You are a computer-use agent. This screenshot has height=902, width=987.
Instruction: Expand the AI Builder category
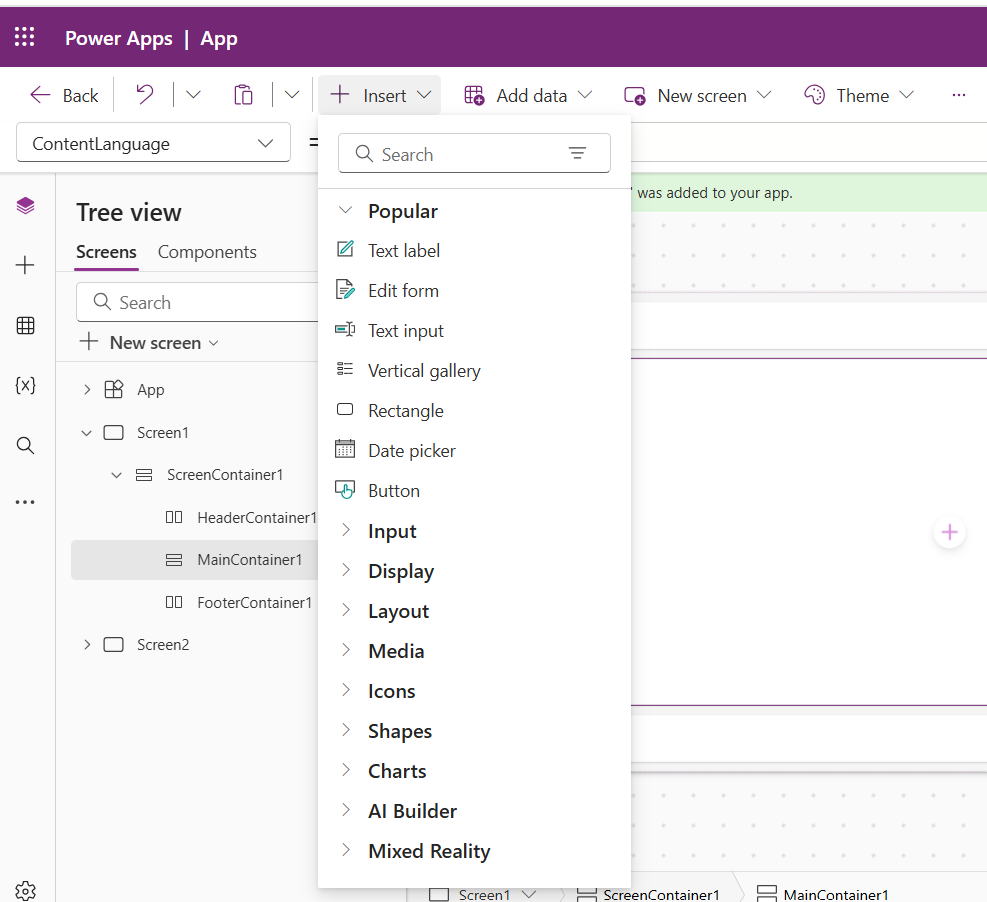[x=346, y=810]
